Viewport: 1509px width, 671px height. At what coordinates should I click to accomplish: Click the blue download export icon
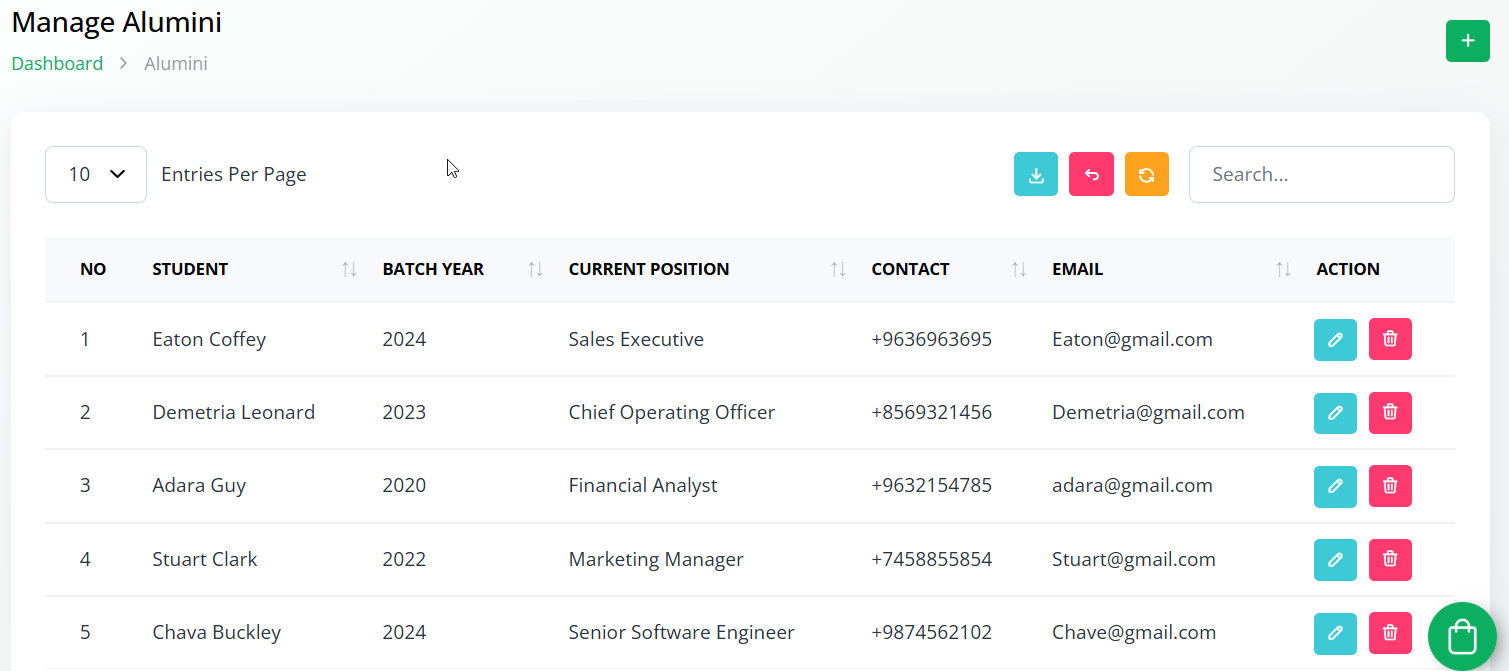(1036, 174)
